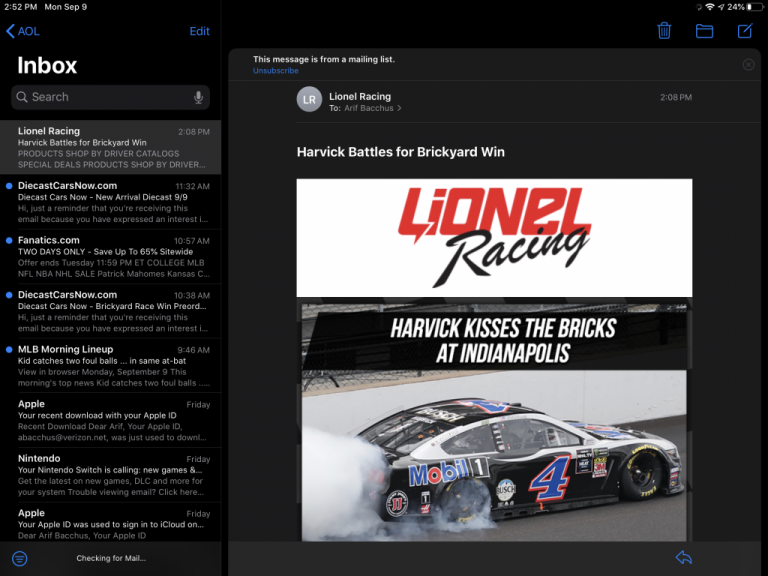
Task: Focus the Search field
Action: pyautogui.click(x=110, y=97)
